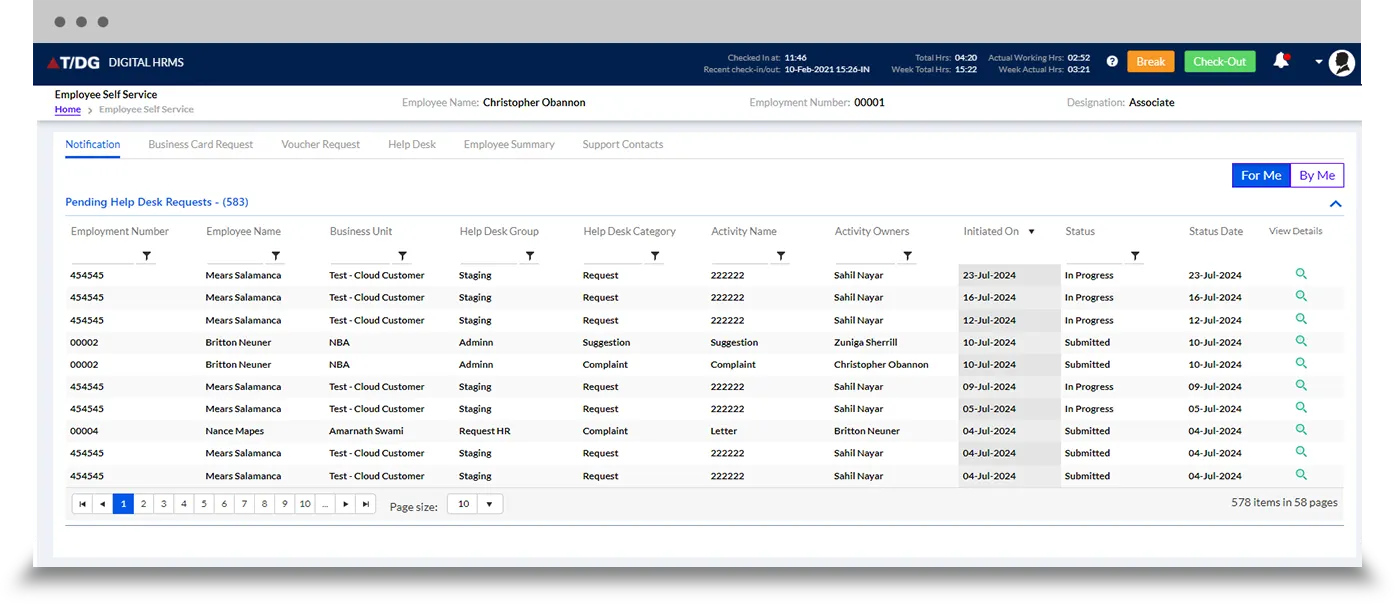This screenshot has width=1395, height=604.
Task: Switch to the Employee Summary tab
Action: [509, 144]
